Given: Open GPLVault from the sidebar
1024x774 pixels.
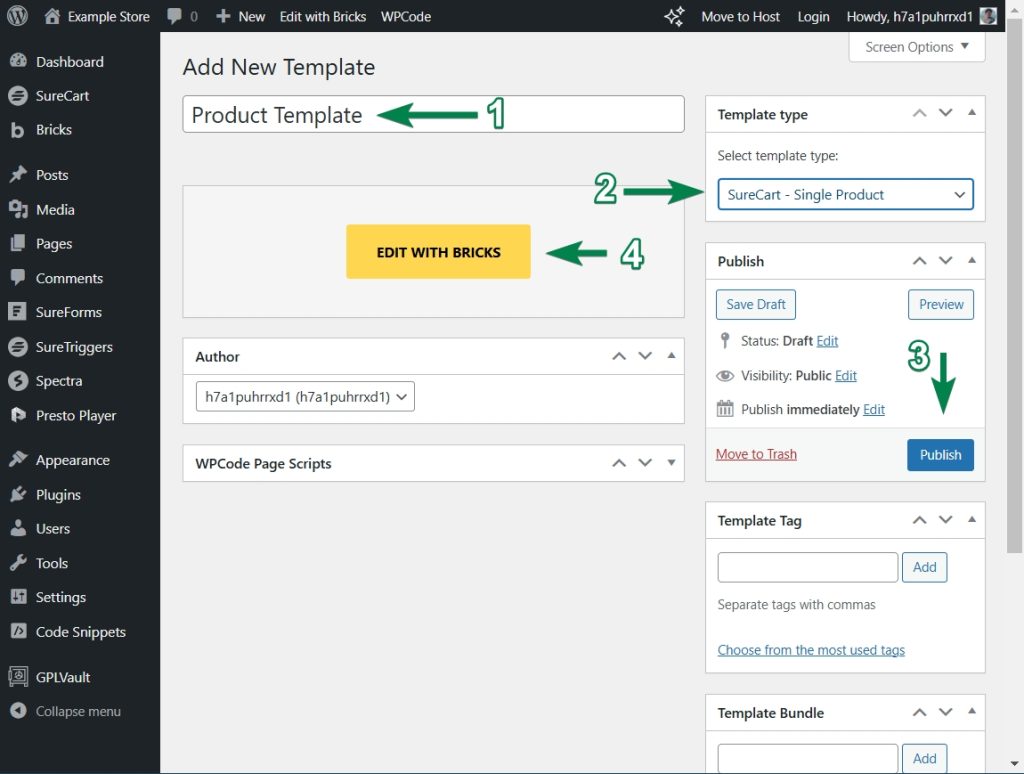Looking at the screenshot, I should 62,677.
